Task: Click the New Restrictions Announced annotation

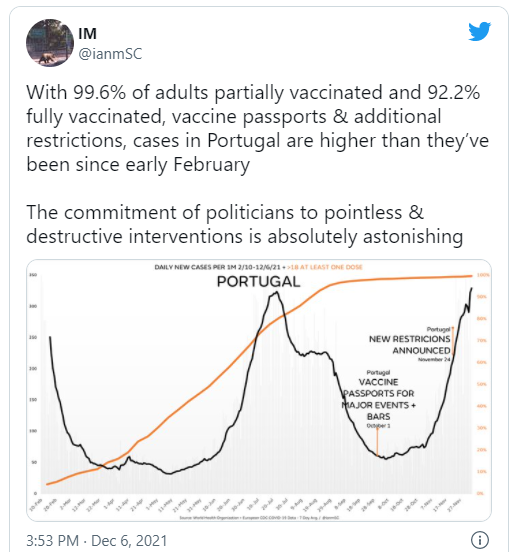Action: pos(409,345)
